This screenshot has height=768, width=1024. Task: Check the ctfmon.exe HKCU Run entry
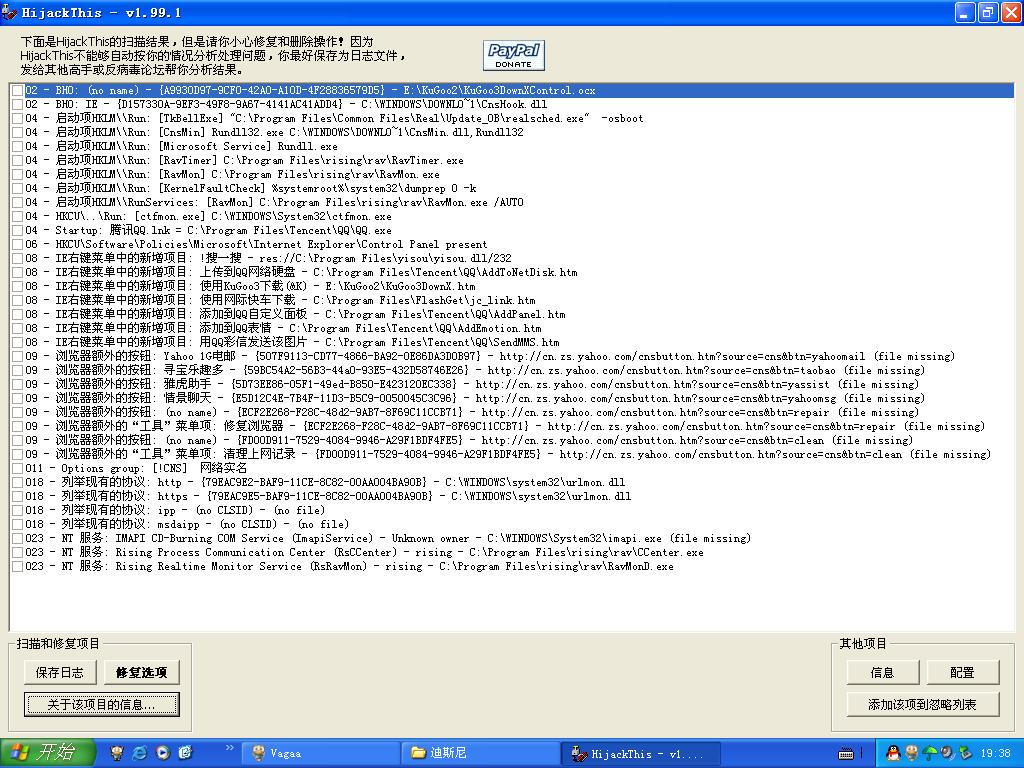18,216
